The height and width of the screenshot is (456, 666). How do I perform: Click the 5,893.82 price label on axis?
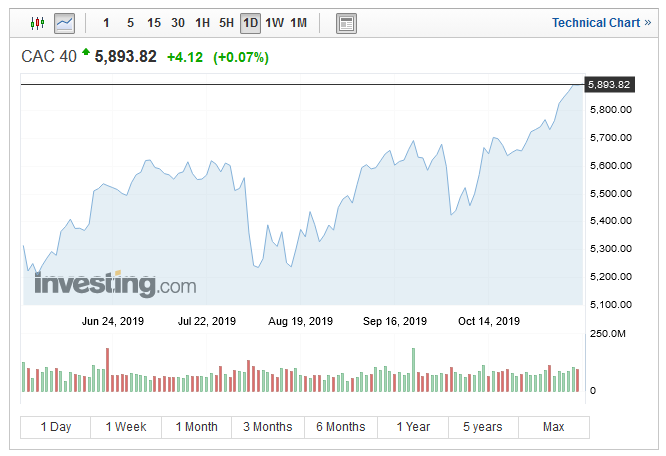pyautogui.click(x=610, y=85)
